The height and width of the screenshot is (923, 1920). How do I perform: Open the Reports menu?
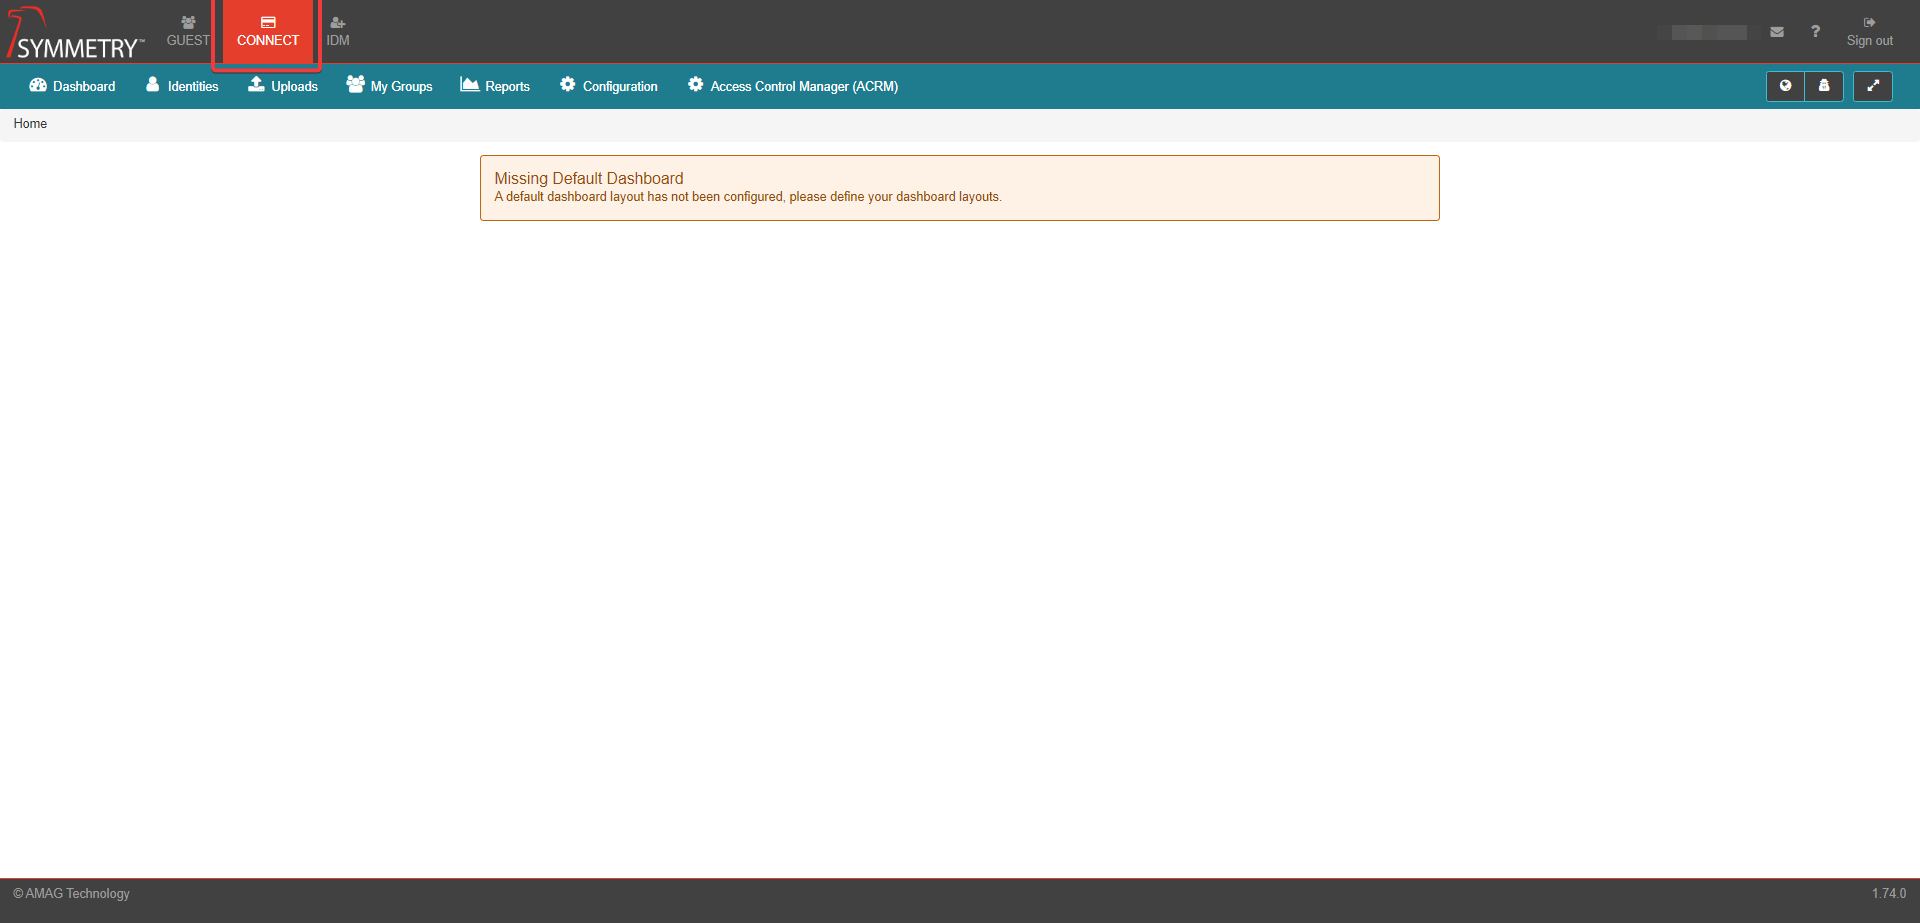495,86
